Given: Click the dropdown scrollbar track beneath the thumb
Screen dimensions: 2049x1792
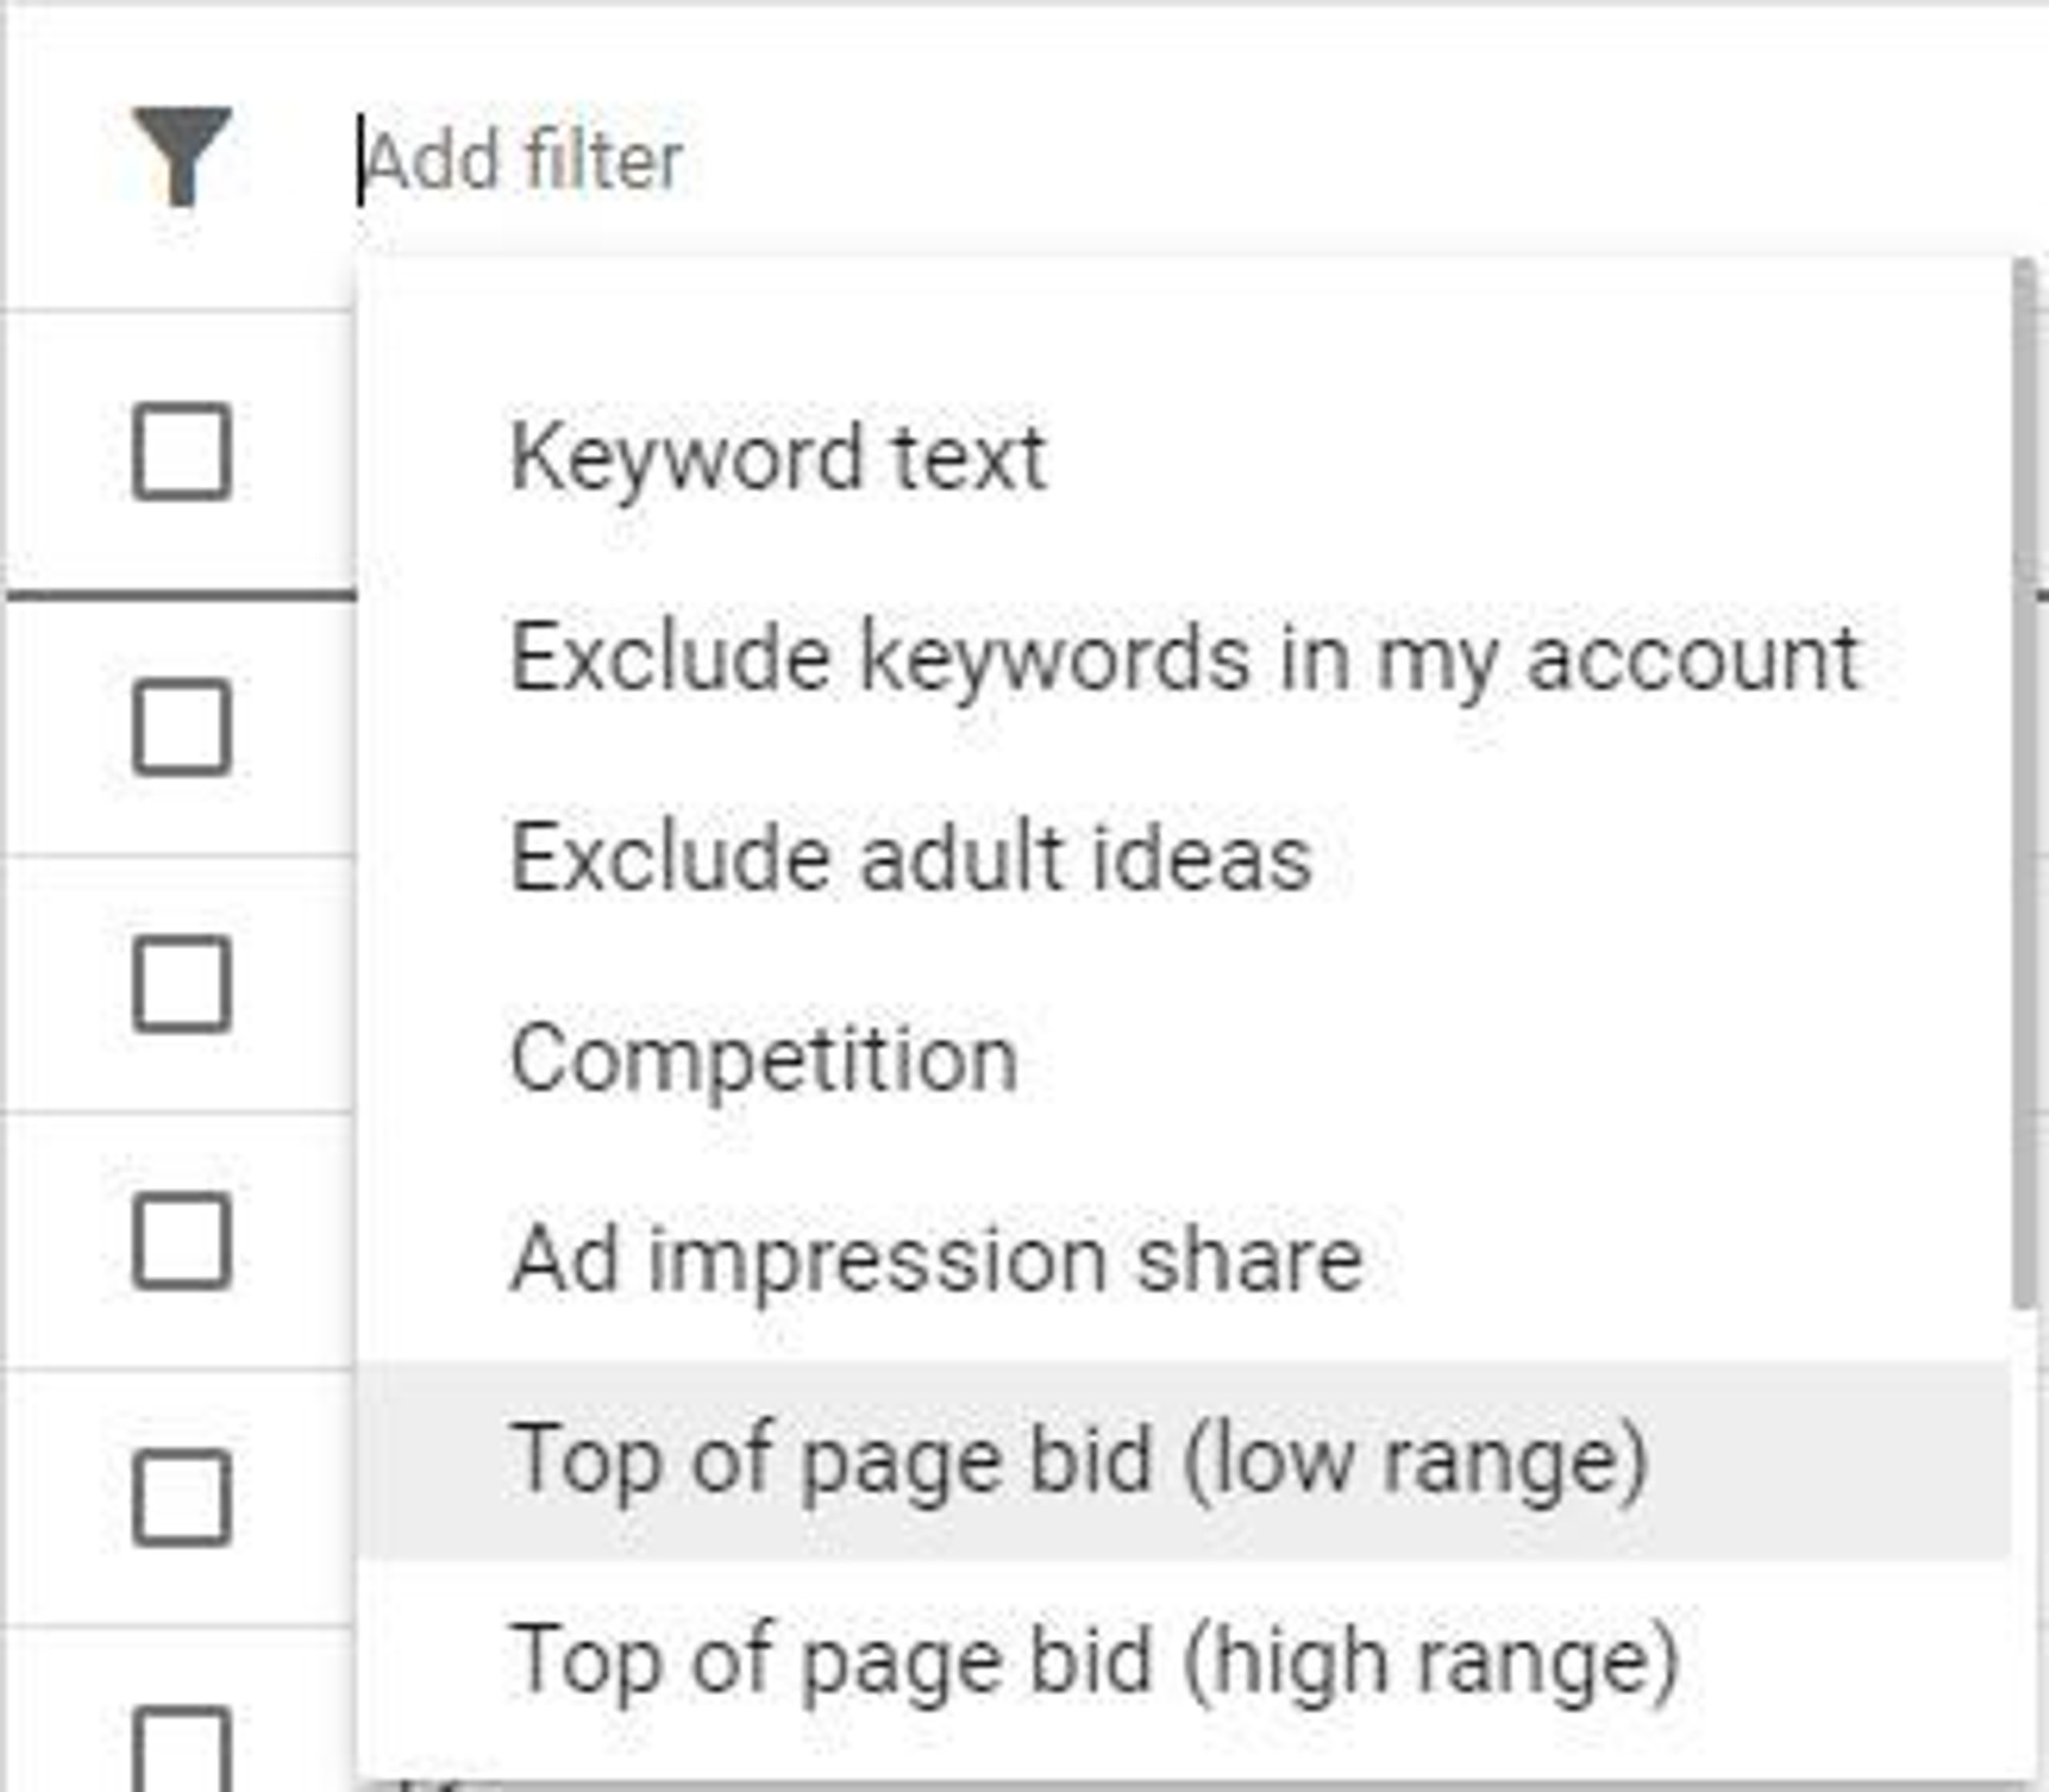Looking at the screenshot, I should click(2024, 1540).
